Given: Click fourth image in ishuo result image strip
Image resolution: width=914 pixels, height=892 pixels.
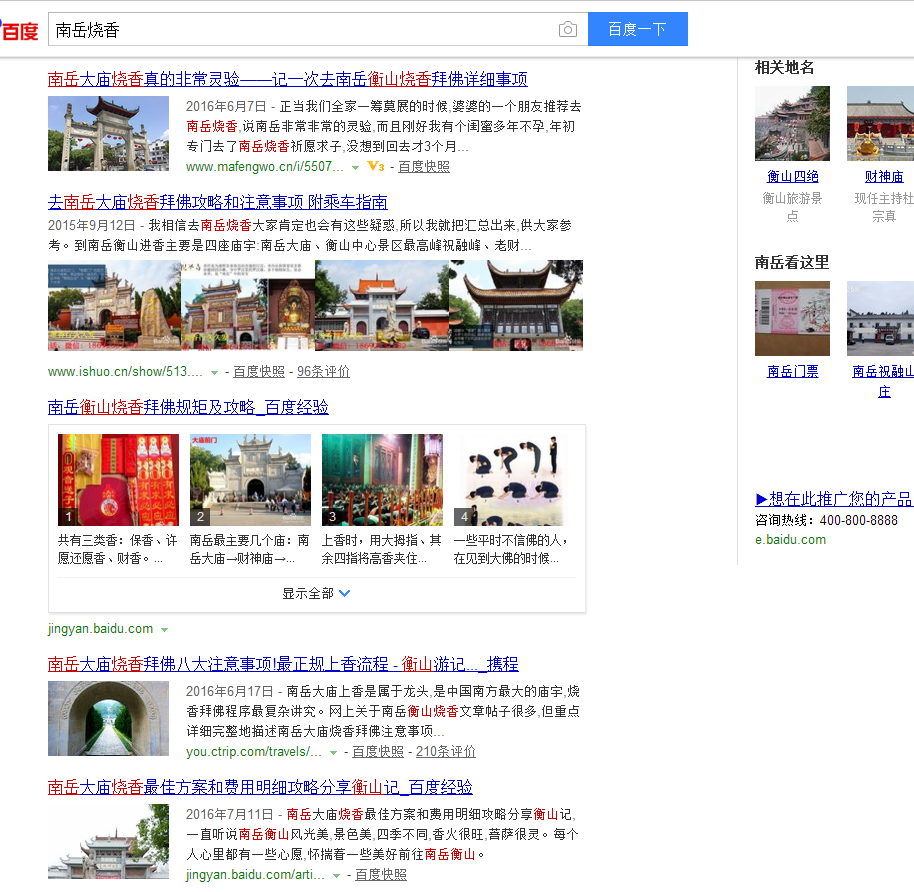Looking at the screenshot, I should pos(516,305).
